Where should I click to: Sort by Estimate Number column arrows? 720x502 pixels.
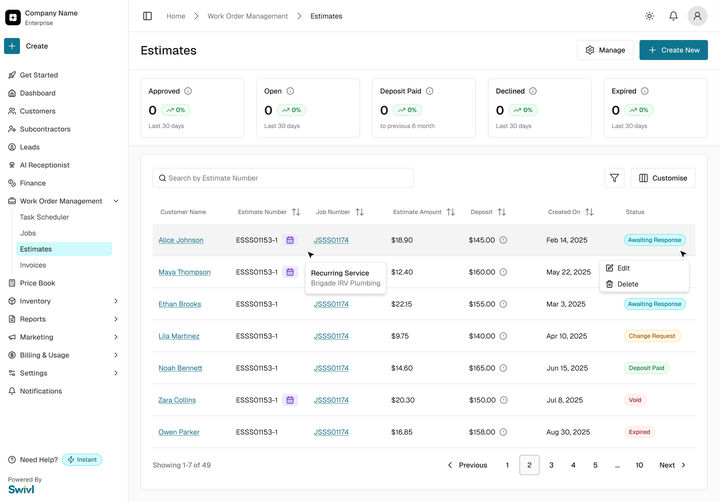[296, 212]
